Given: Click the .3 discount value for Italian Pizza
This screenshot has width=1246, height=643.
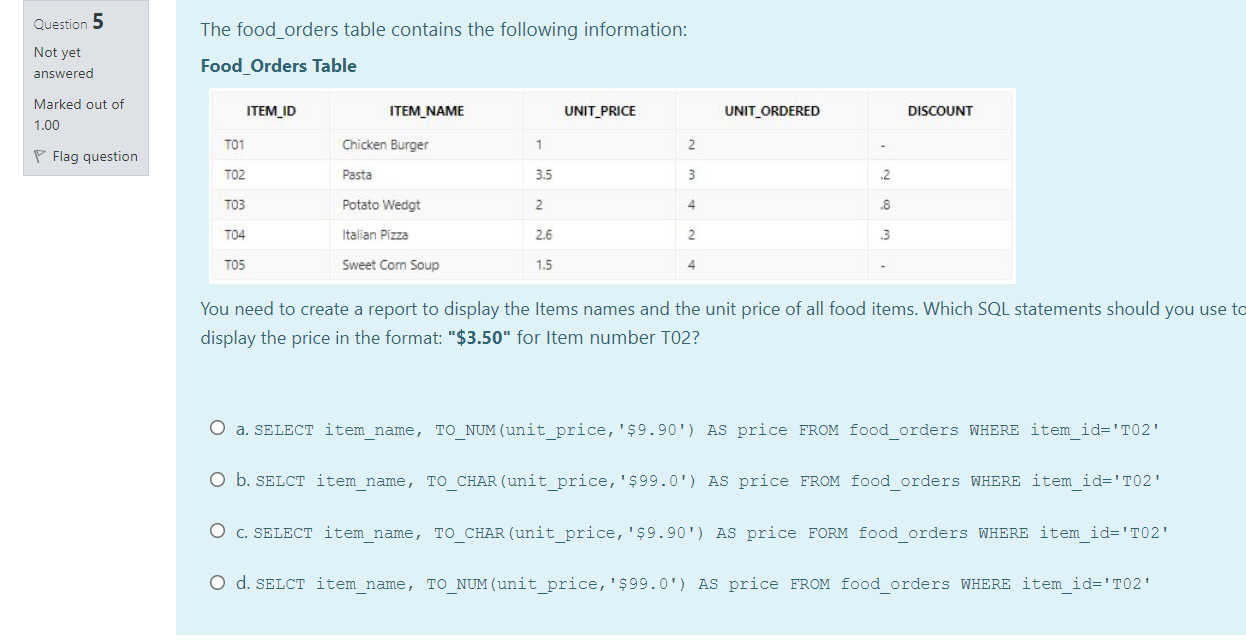Looking at the screenshot, I should [887, 235].
